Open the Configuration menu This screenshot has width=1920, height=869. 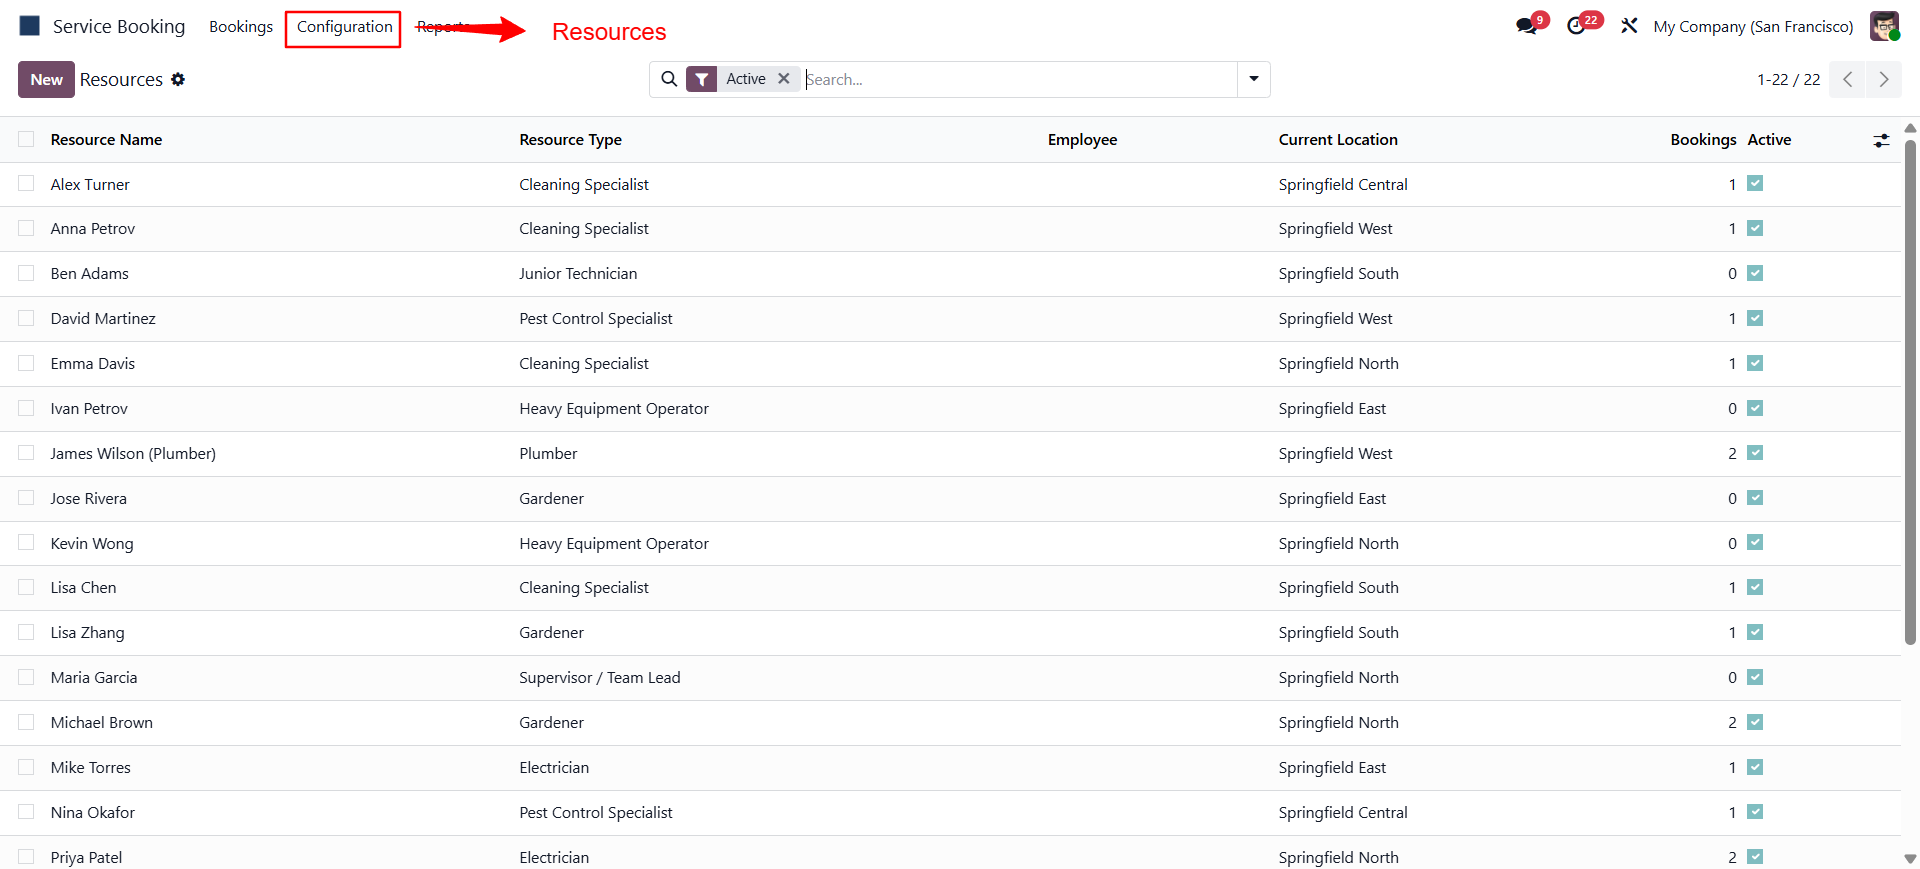point(344,27)
